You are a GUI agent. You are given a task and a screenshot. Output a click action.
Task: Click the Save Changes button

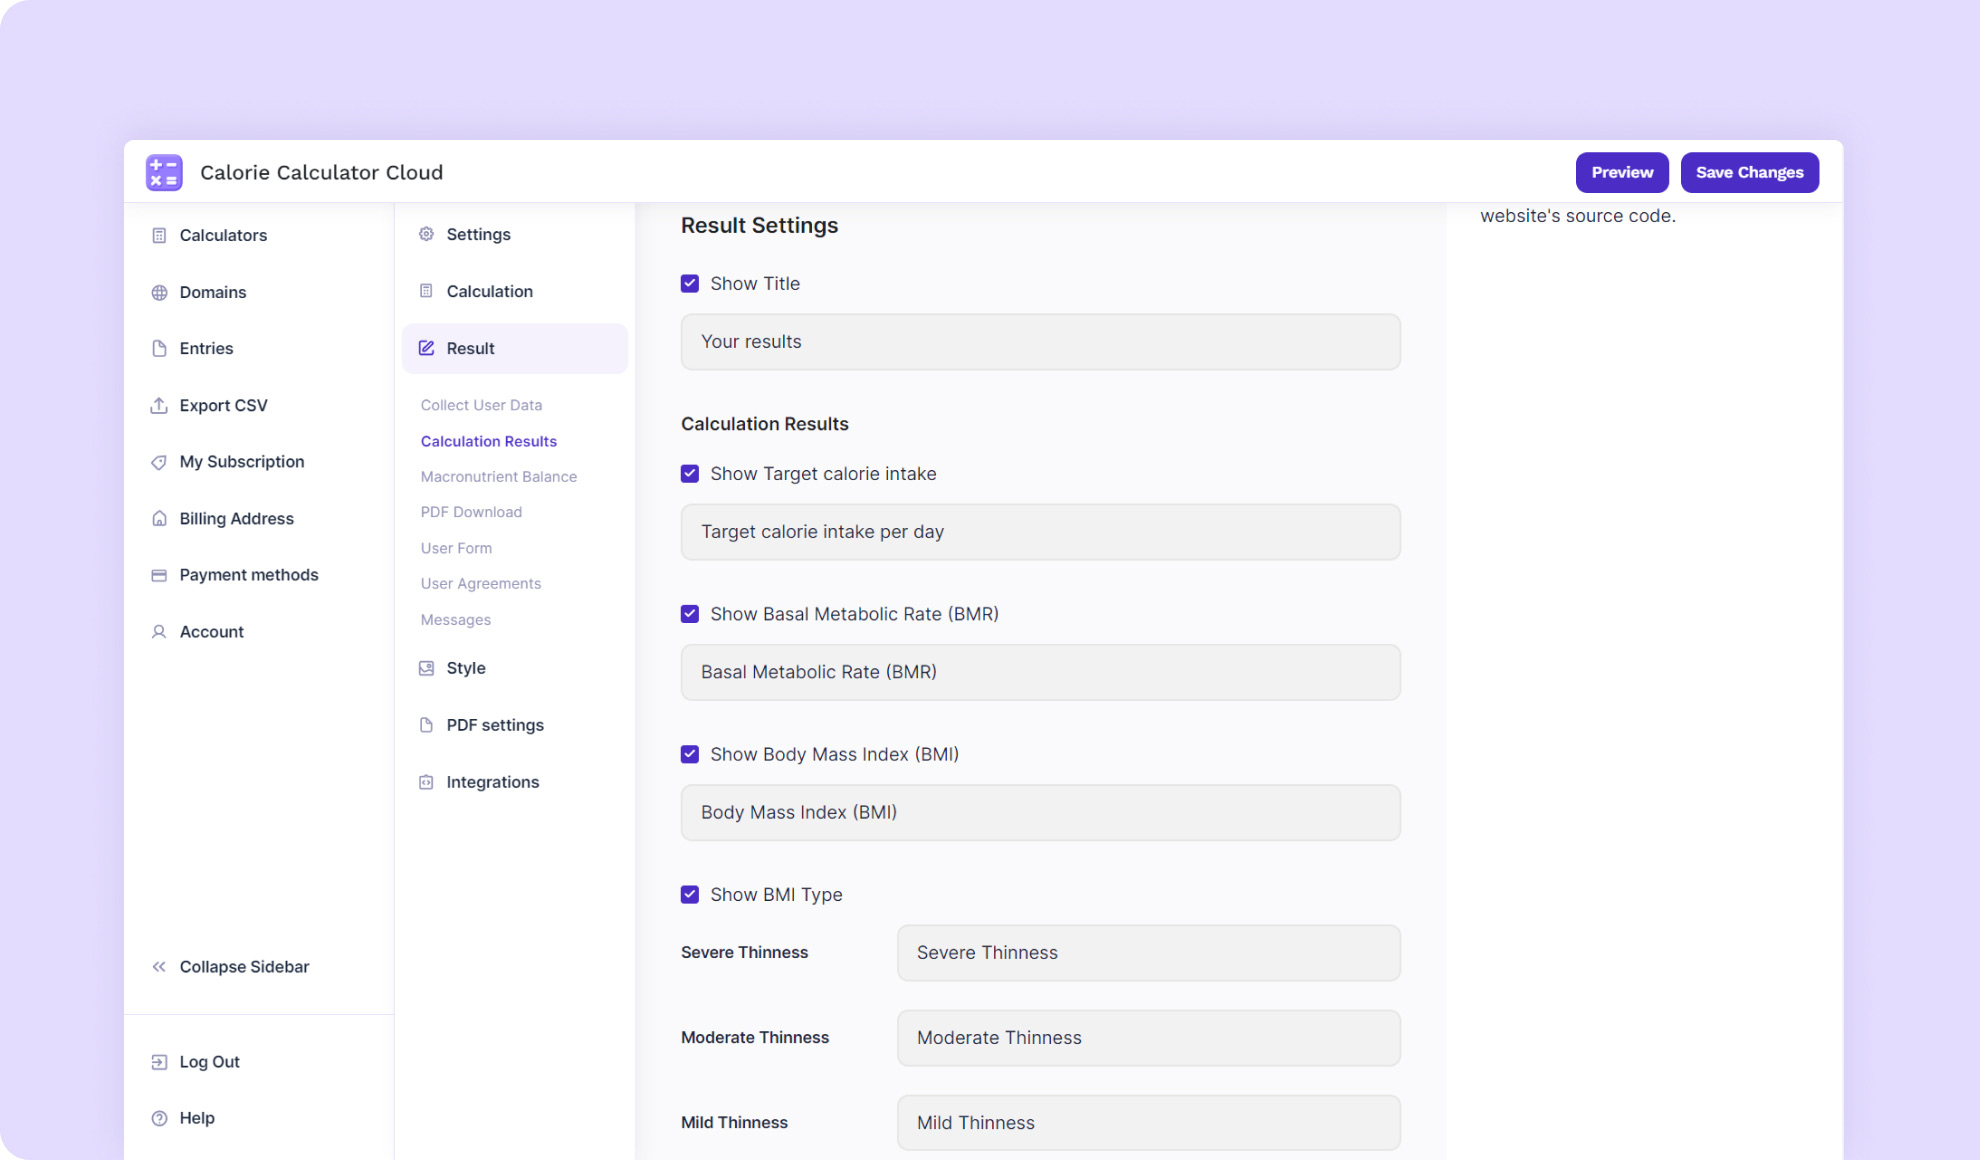point(1749,172)
